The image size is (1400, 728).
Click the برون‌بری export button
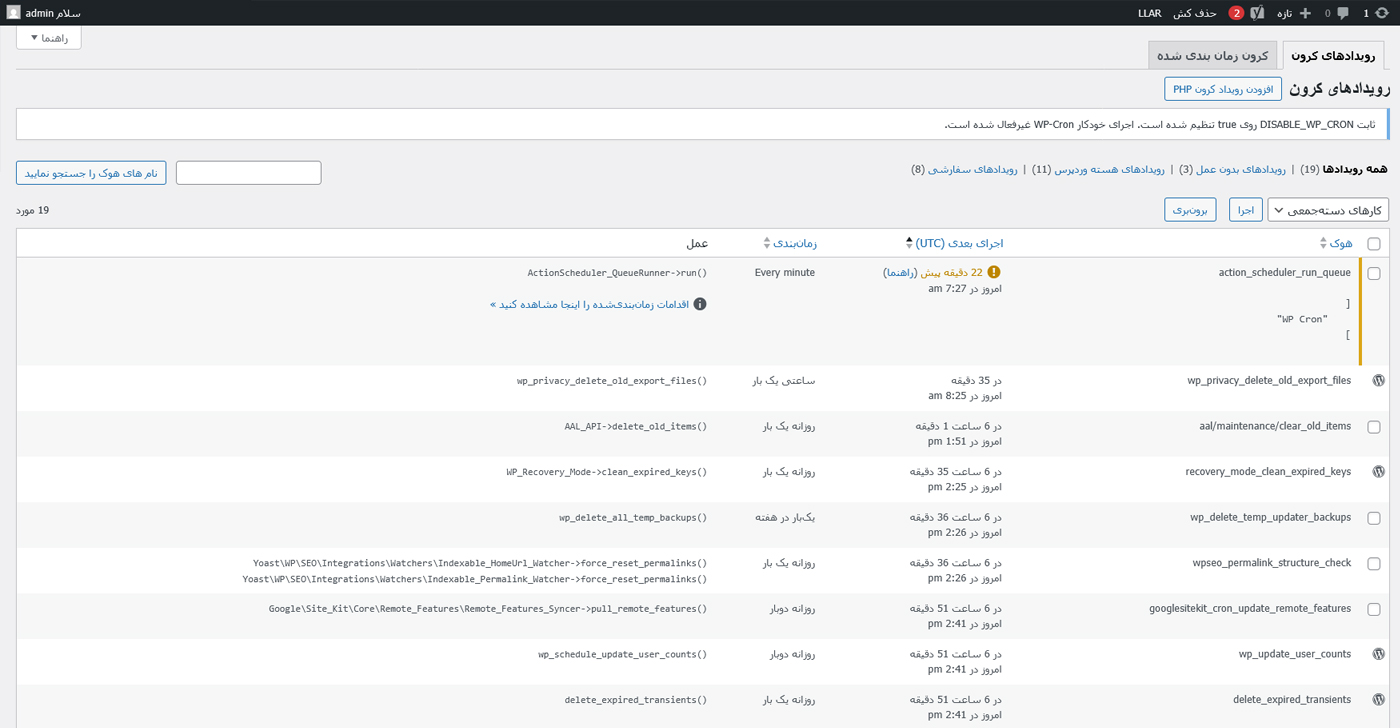[1190, 210]
